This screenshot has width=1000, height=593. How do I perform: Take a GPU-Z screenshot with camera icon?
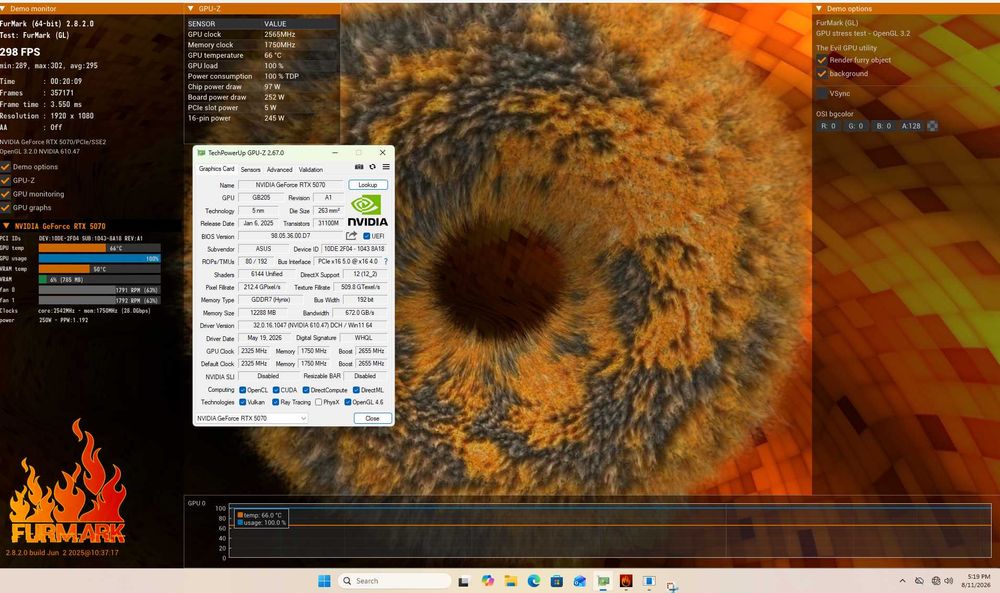[x=359, y=167]
